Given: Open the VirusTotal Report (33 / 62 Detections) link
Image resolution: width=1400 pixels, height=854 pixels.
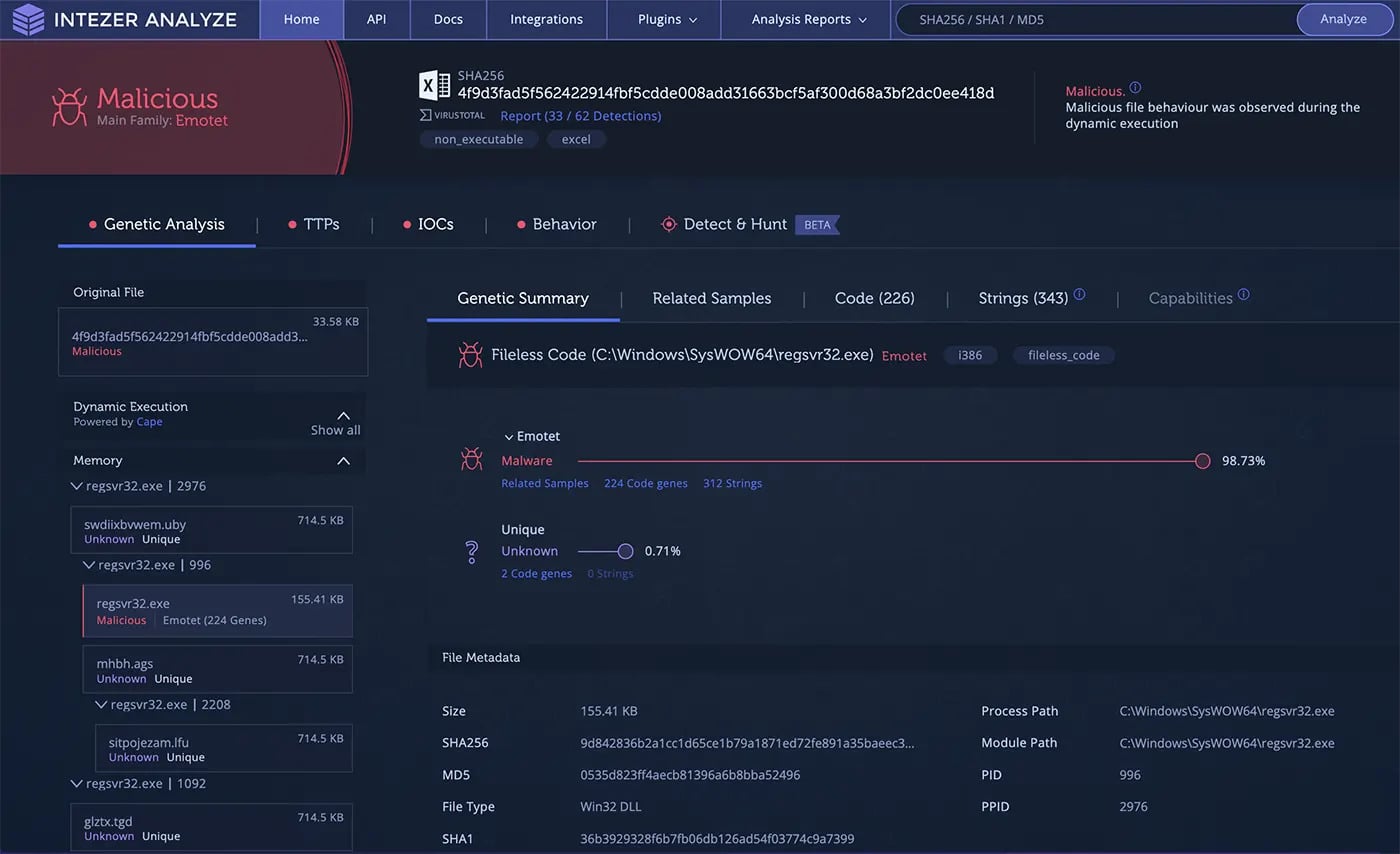Looking at the screenshot, I should coord(581,116).
